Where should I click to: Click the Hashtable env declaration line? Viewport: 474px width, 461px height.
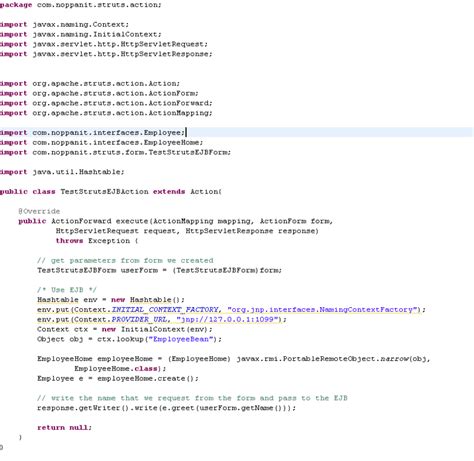(111, 300)
